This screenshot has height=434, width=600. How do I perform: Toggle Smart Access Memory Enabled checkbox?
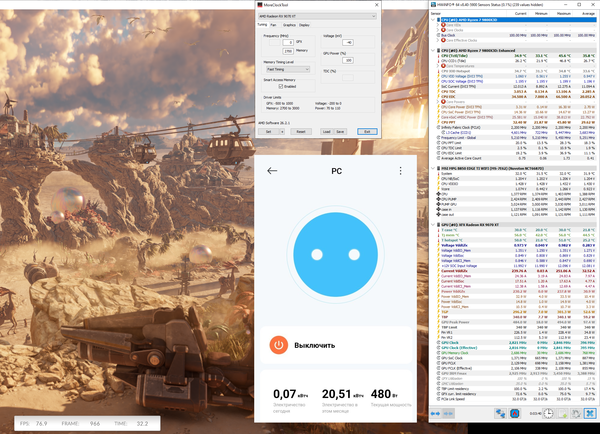click(281, 86)
